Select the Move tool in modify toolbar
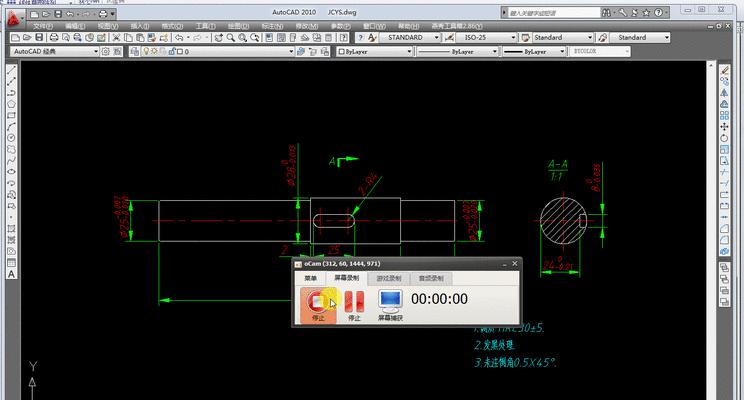 coord(725,127)
